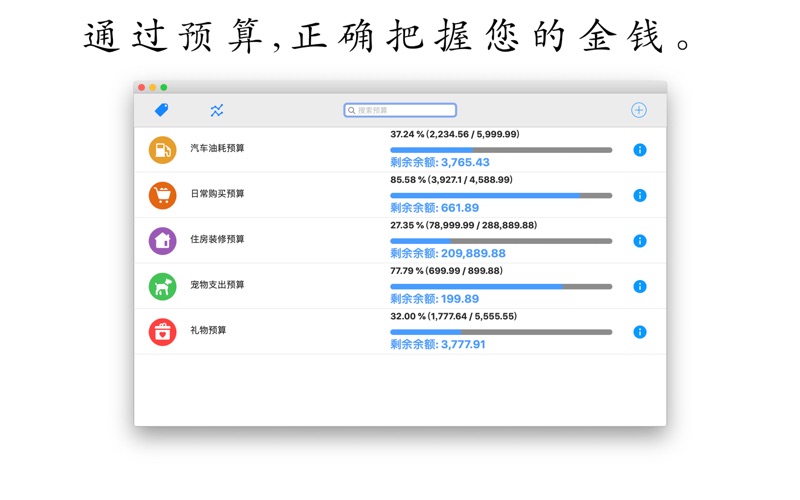Open info for 住房装修预算 row

tap(640, 241)
